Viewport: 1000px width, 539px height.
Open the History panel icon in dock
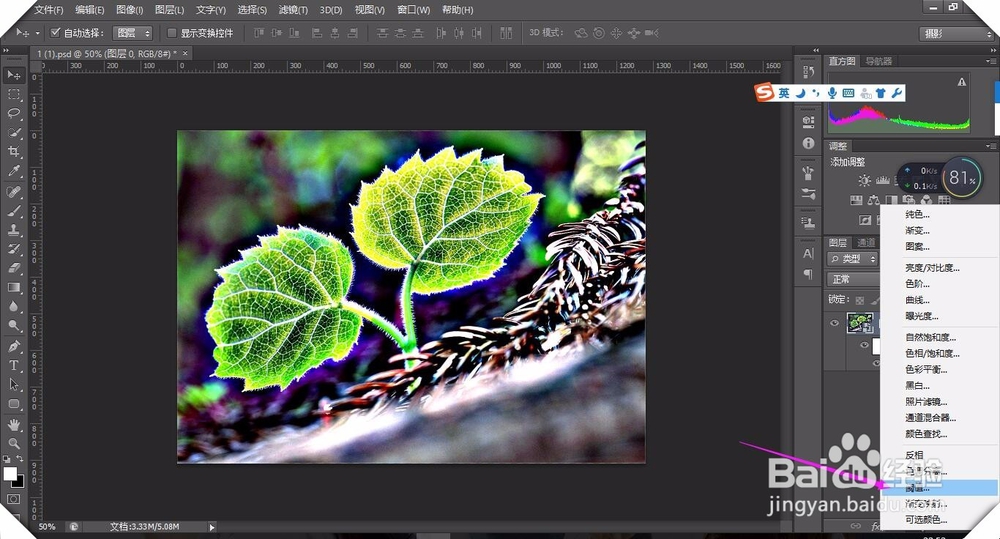point(809,71)
